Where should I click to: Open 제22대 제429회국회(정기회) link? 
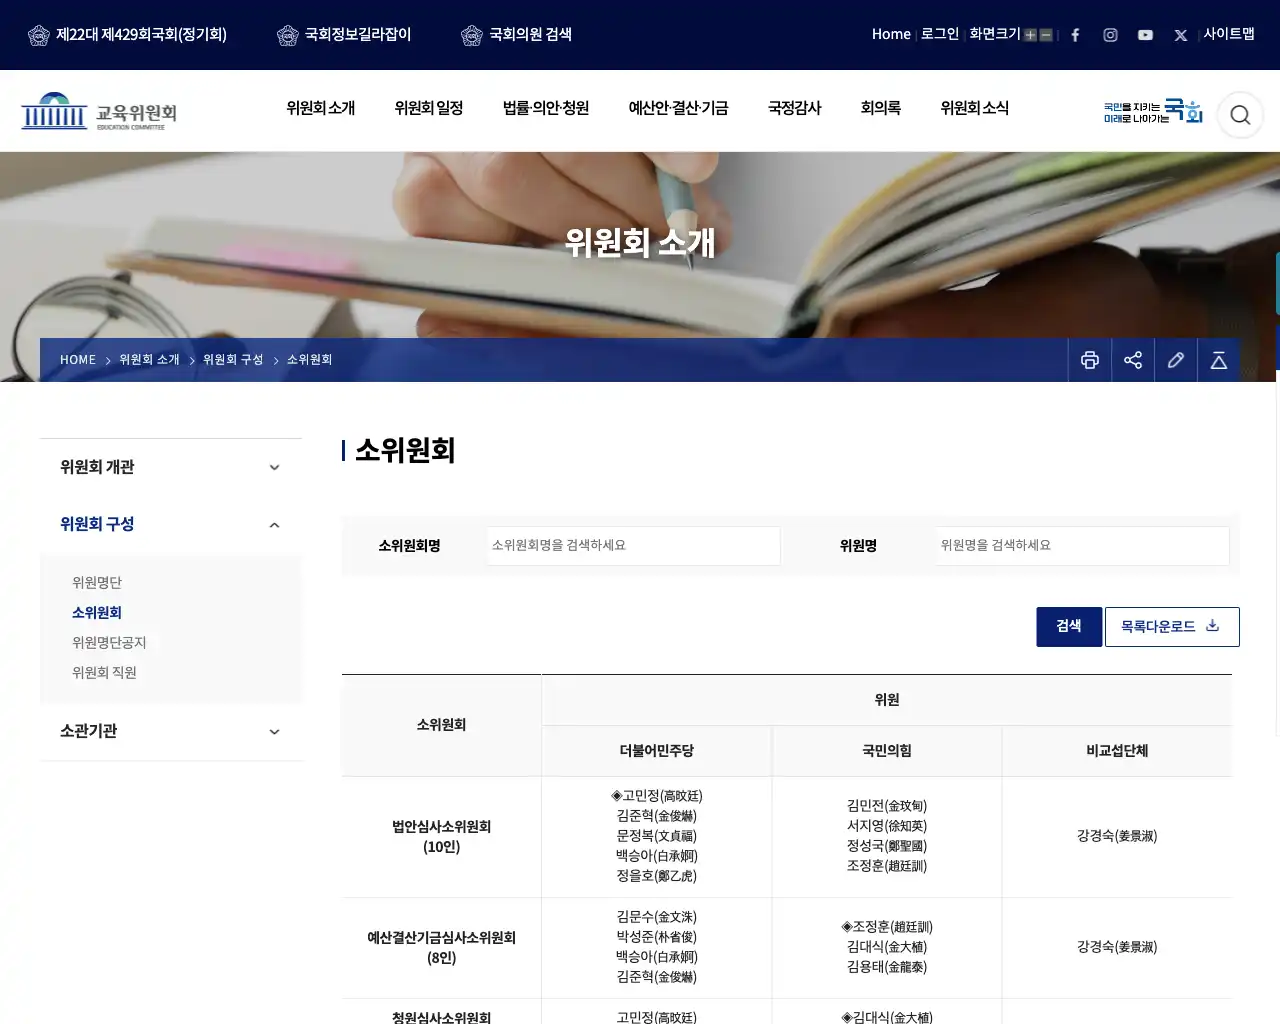click(141, 35)
